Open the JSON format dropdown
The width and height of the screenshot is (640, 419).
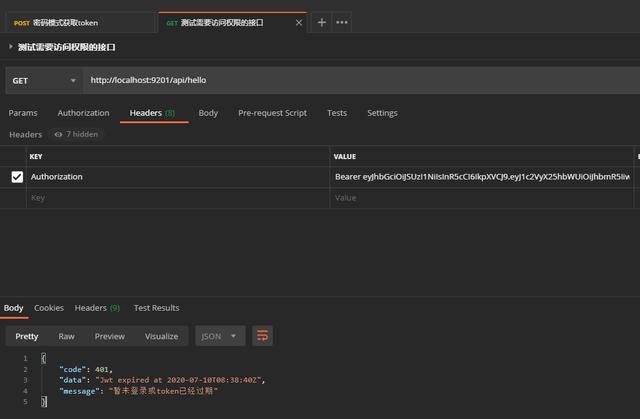[x=220, y=336]
